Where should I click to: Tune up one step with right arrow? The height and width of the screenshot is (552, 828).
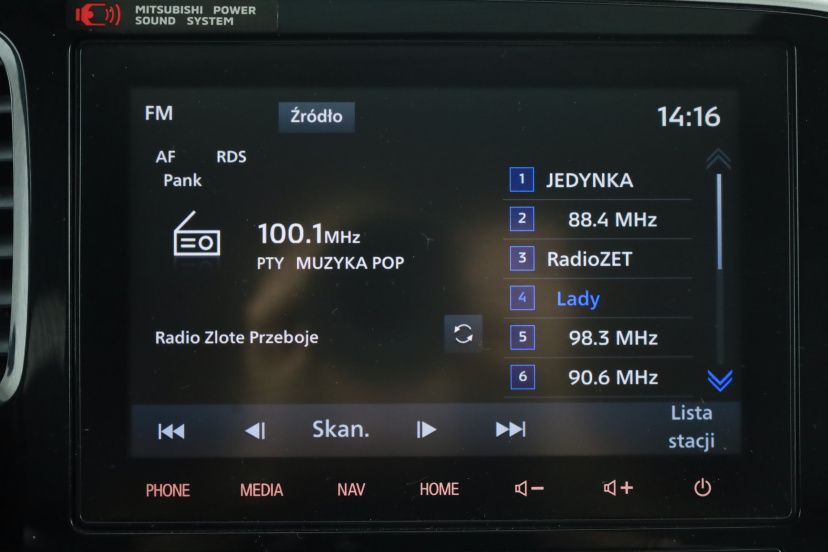click(426, 430)
